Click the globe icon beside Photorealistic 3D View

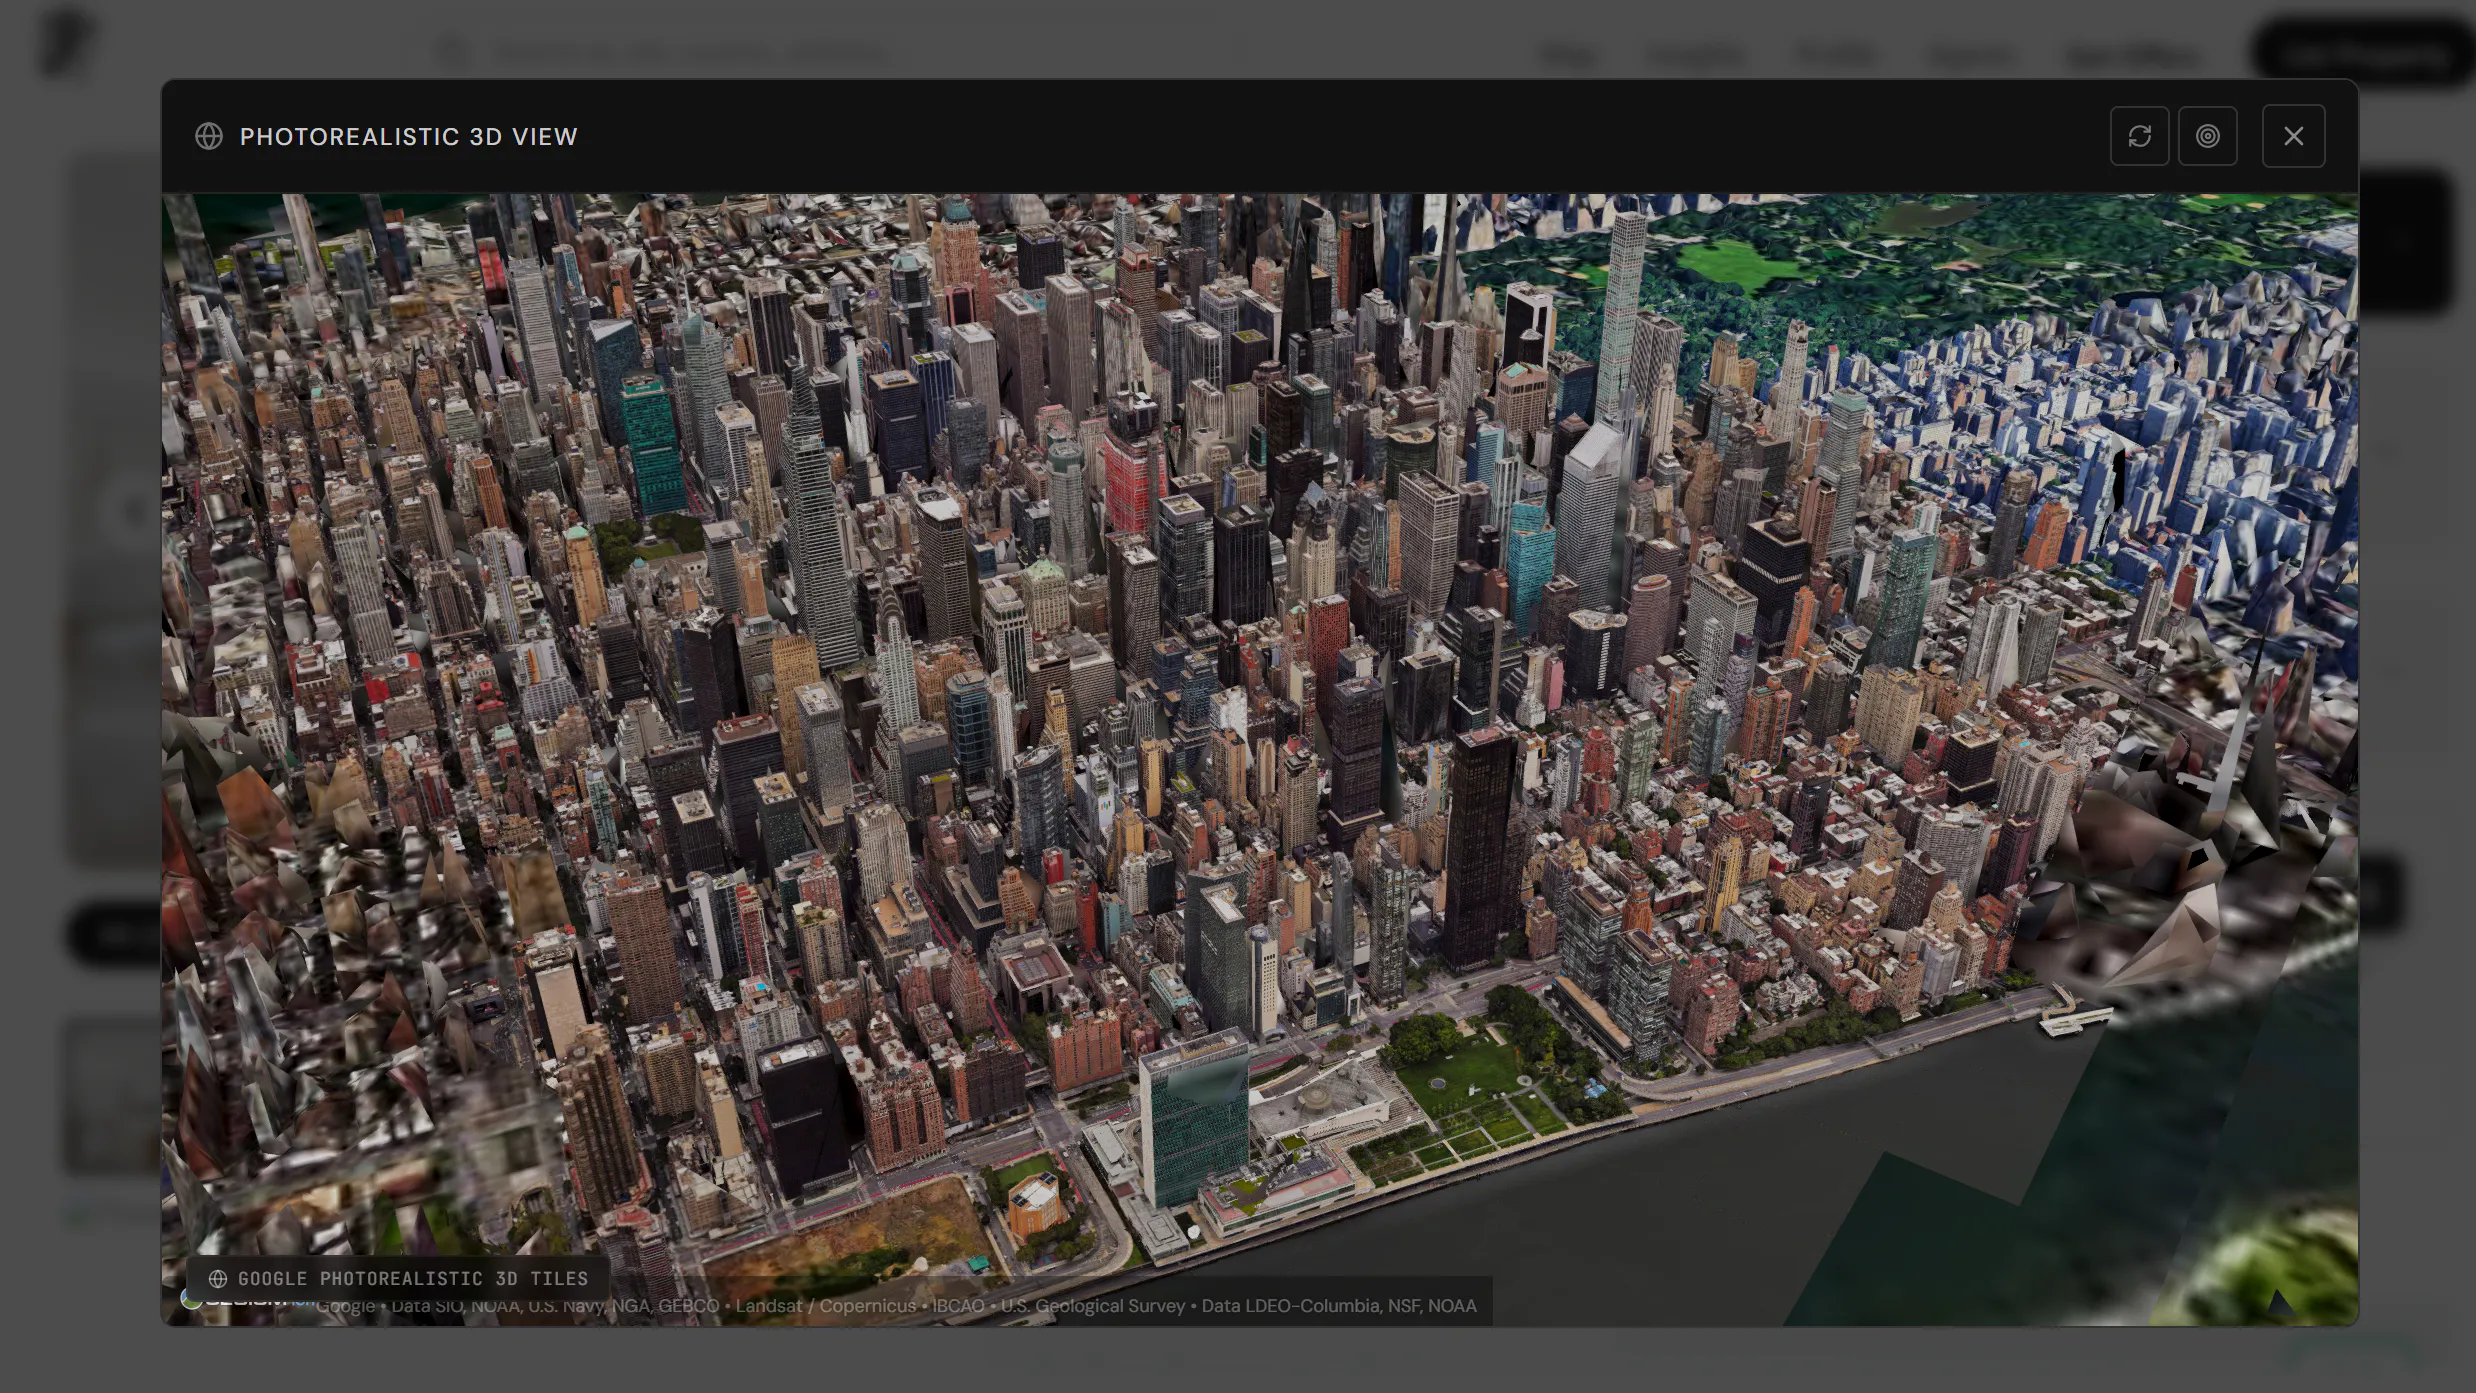tap(209, 136)
